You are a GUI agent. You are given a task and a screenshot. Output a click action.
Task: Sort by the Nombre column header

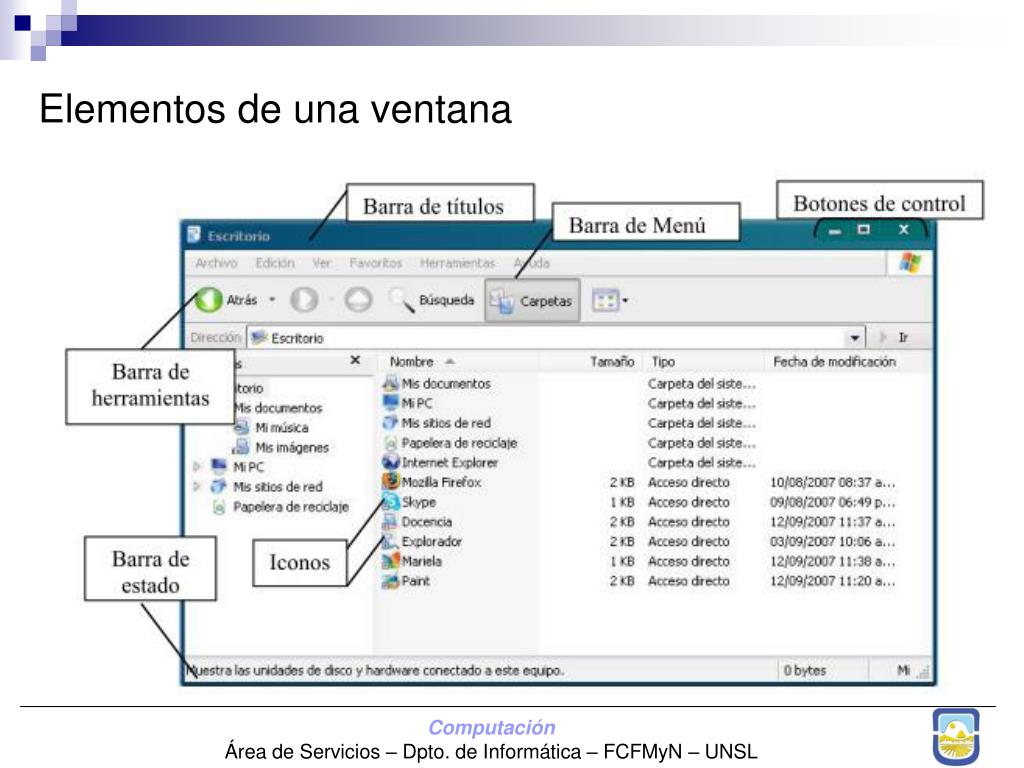pos(411,361)
